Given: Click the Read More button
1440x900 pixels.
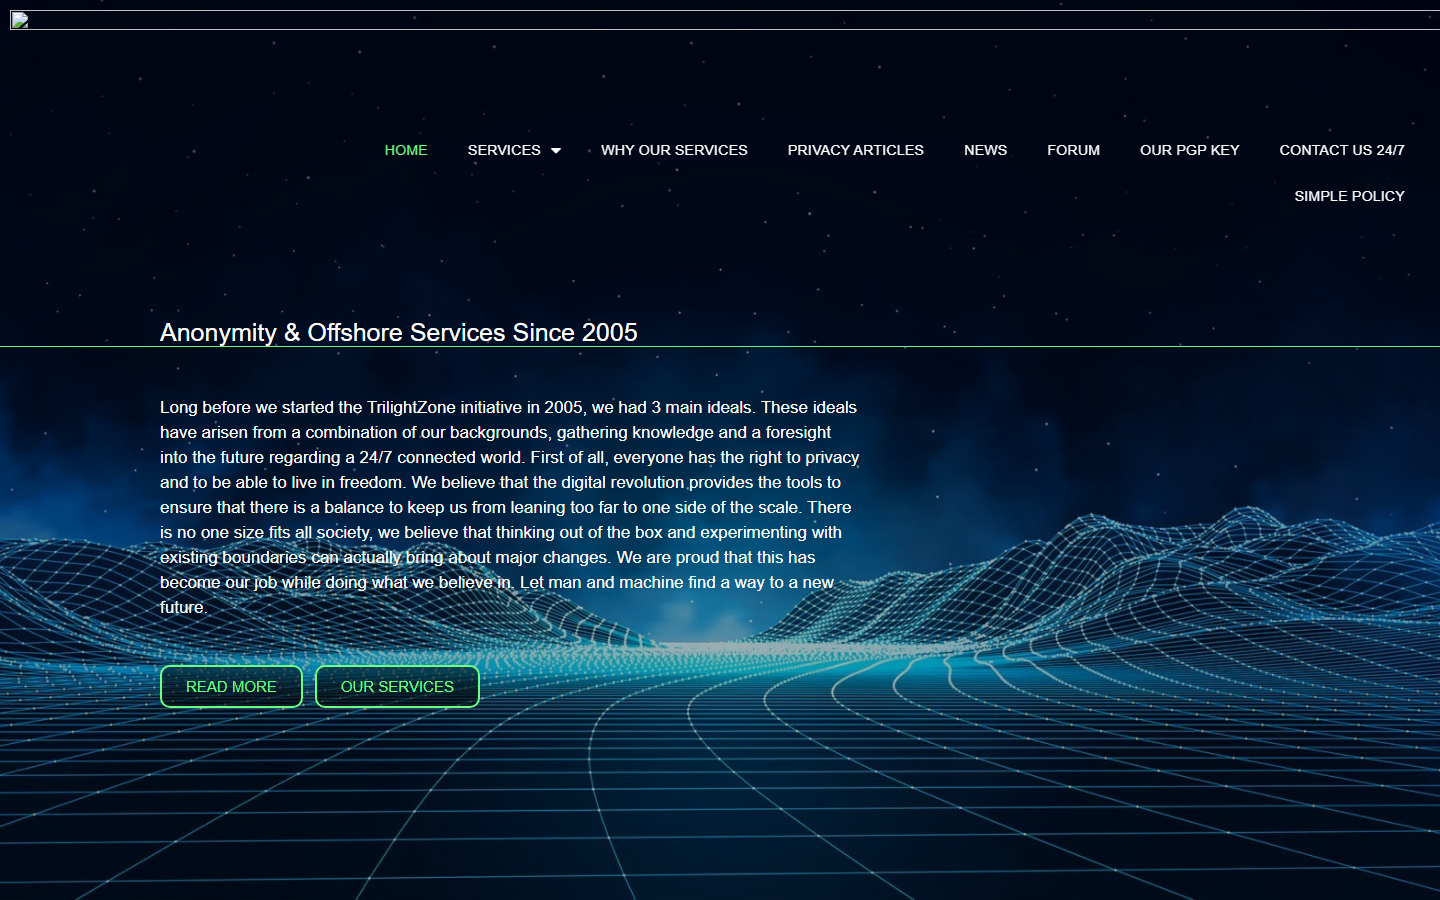Looking at the screenshot, I should 231,687.
